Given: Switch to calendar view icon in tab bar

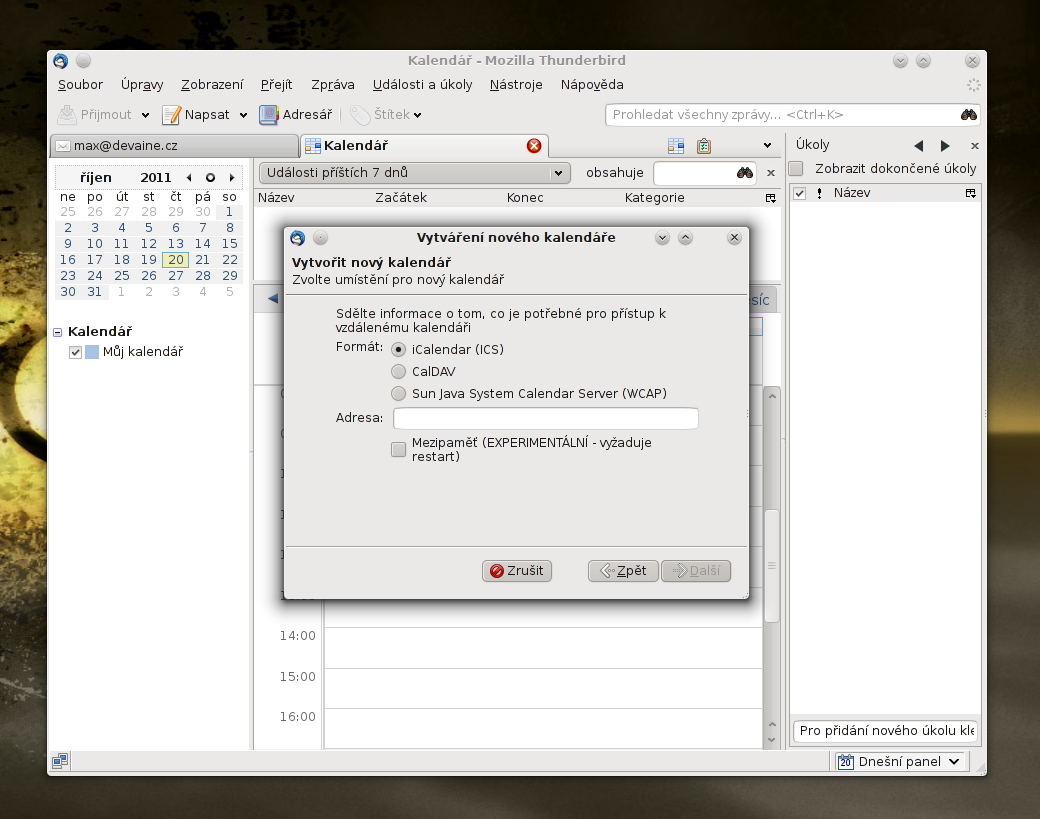Looking at the screenshot, I should point(676,146).
